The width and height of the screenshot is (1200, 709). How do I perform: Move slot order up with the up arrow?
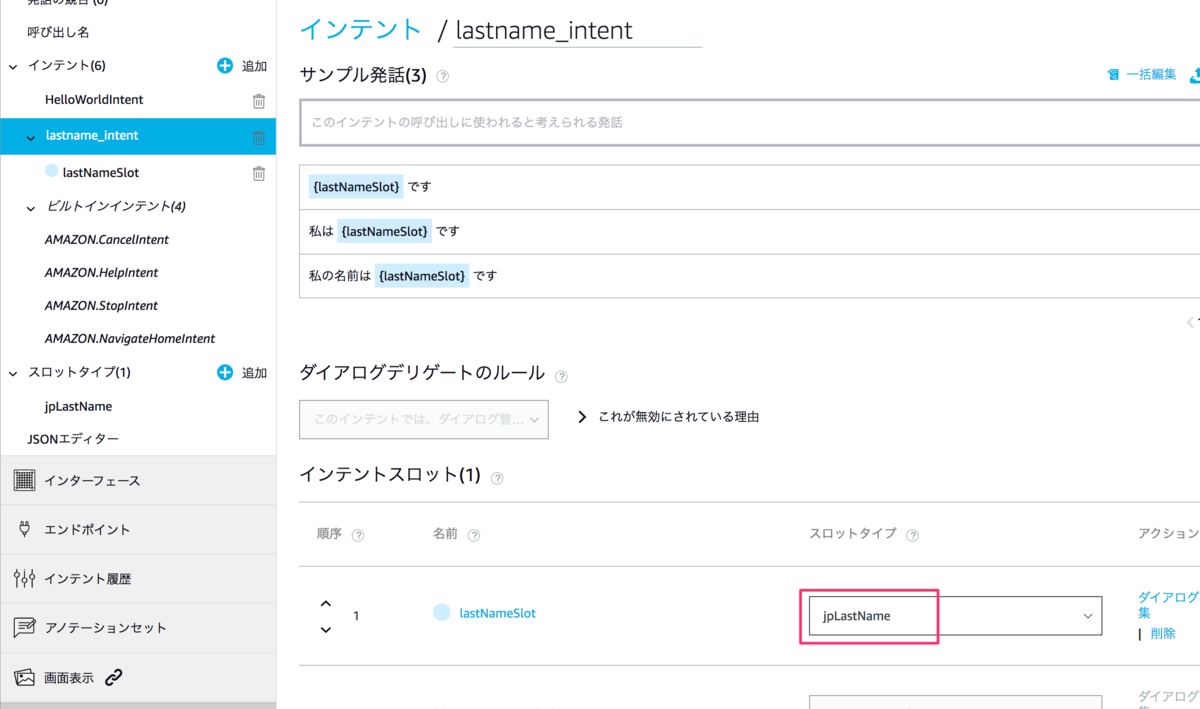(325, 603)
